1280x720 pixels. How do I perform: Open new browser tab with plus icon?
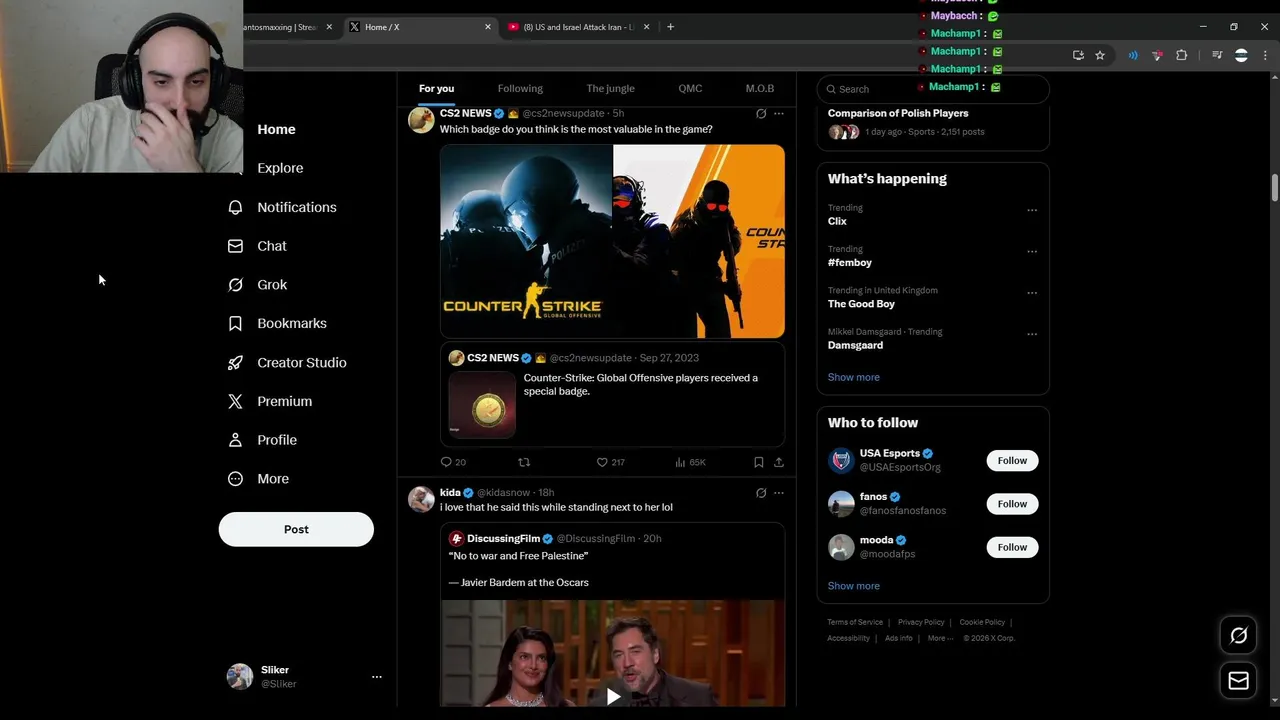(670, 27)
